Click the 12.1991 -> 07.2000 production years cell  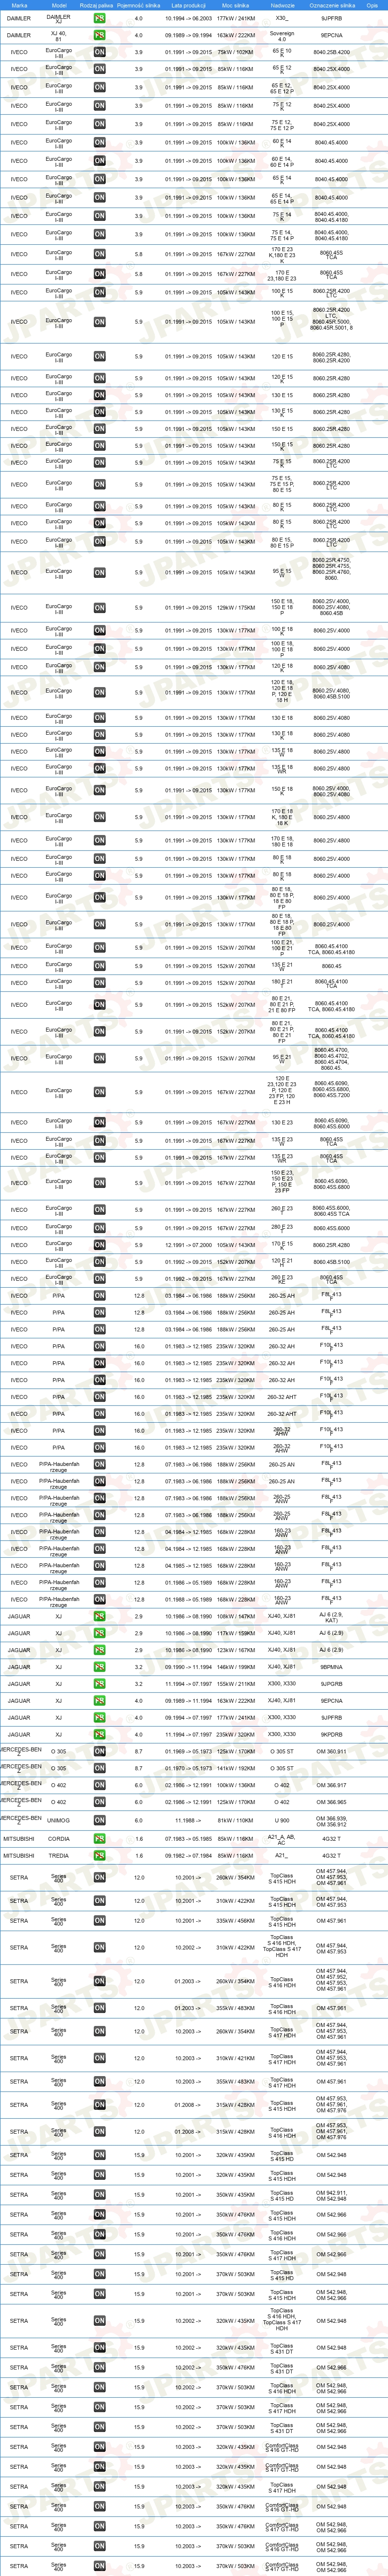tap(188, 1245)
